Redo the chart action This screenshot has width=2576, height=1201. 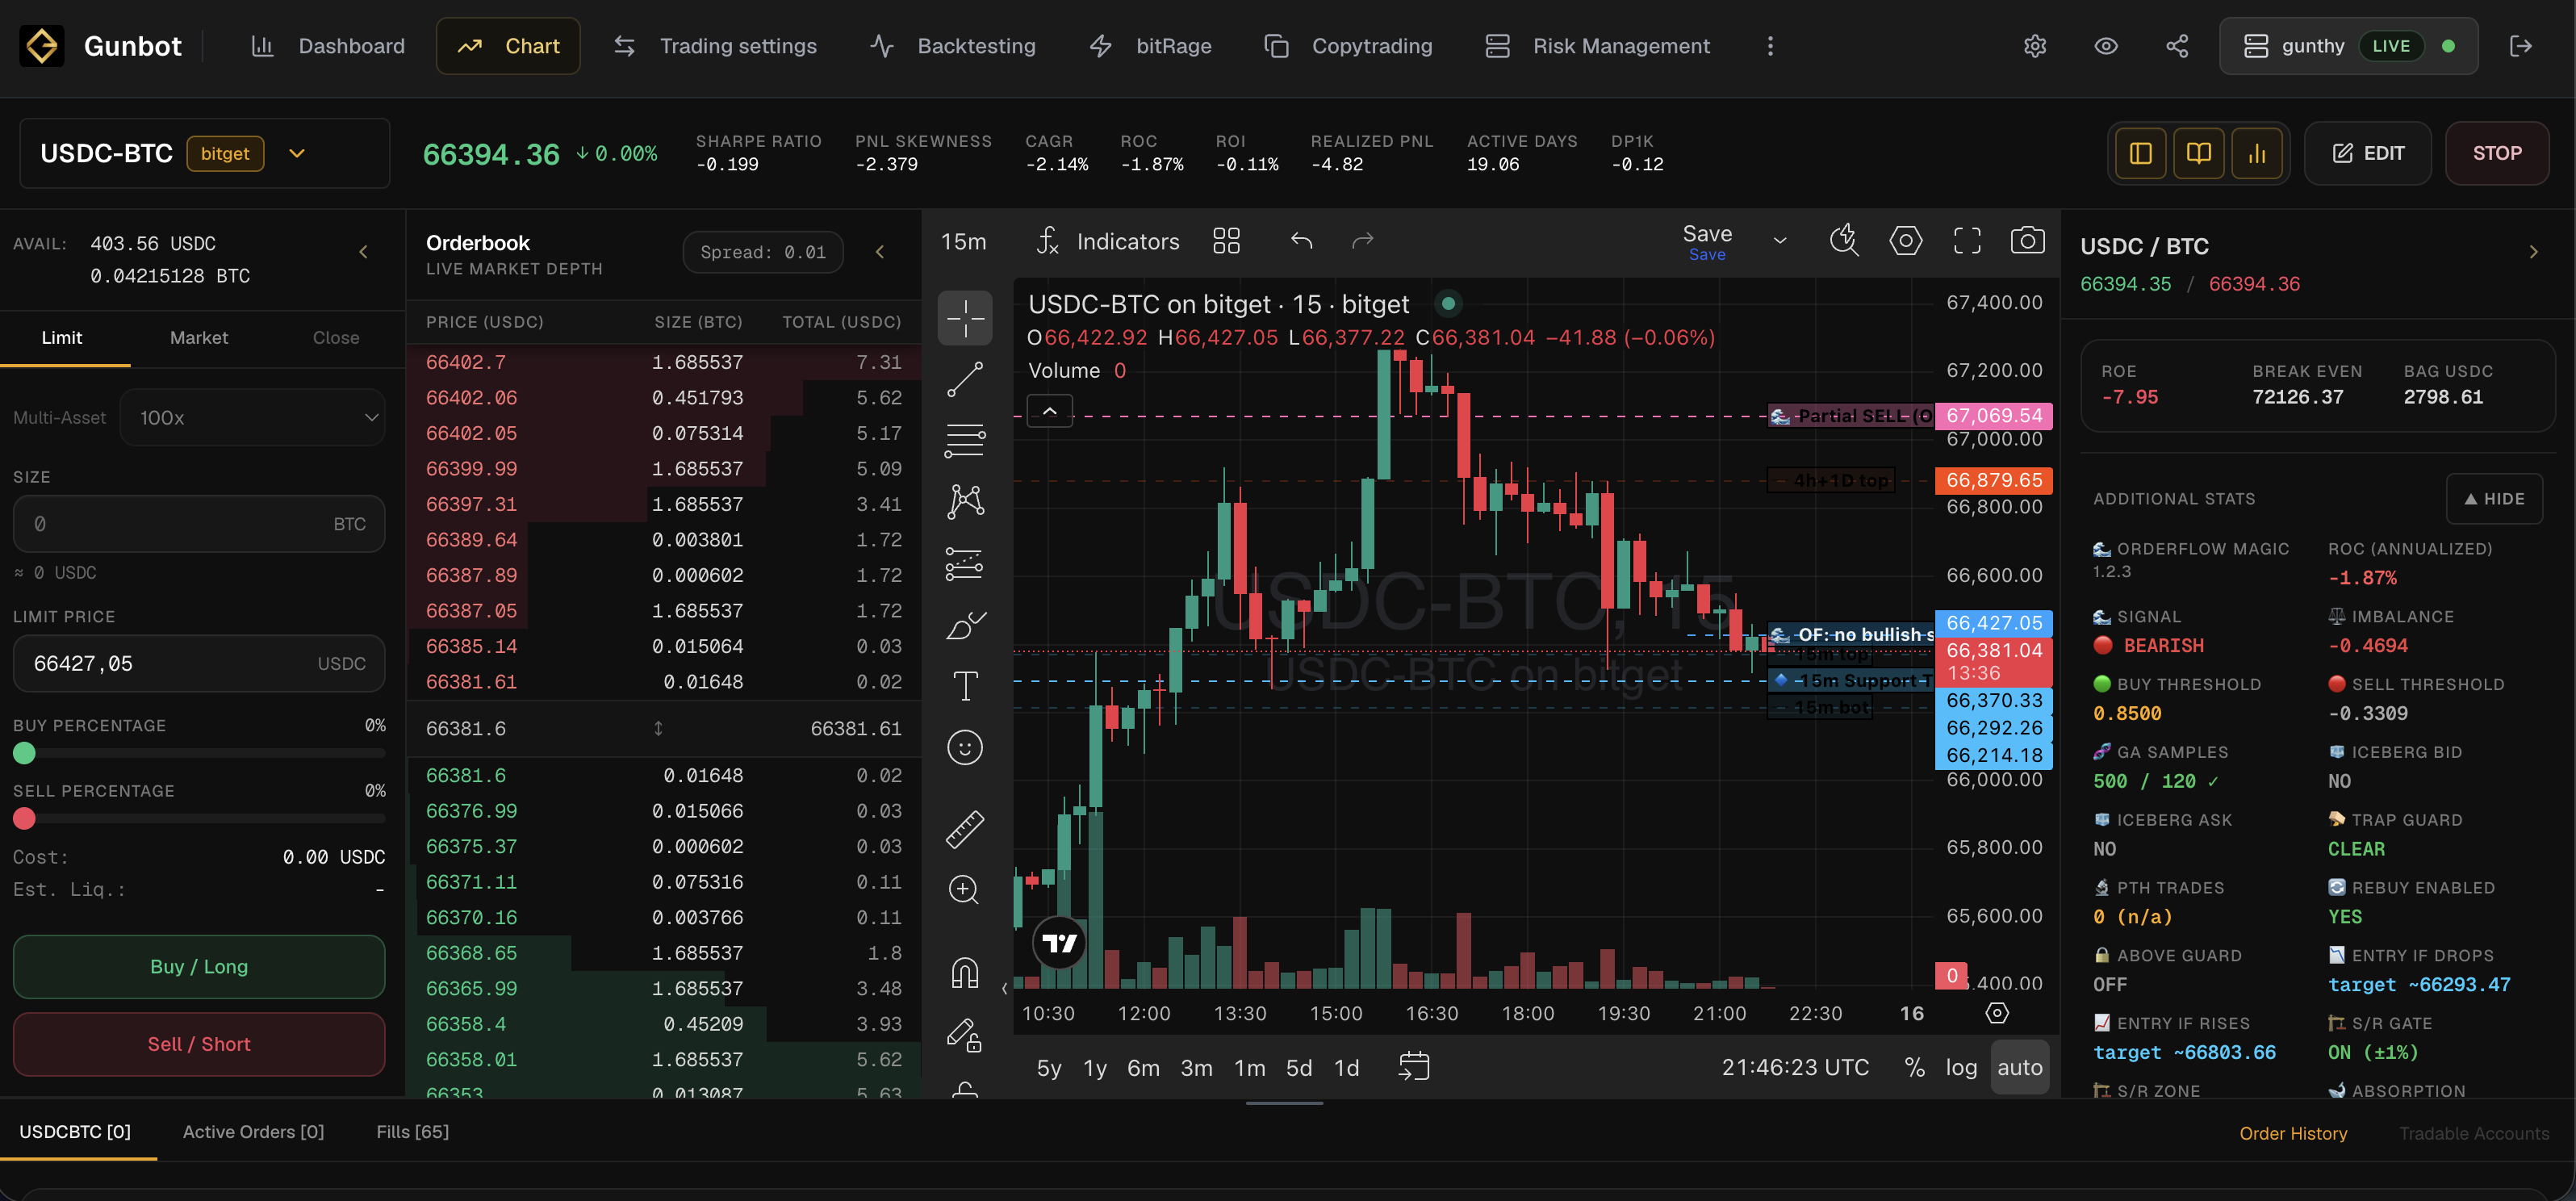[x=1363, y=241]
